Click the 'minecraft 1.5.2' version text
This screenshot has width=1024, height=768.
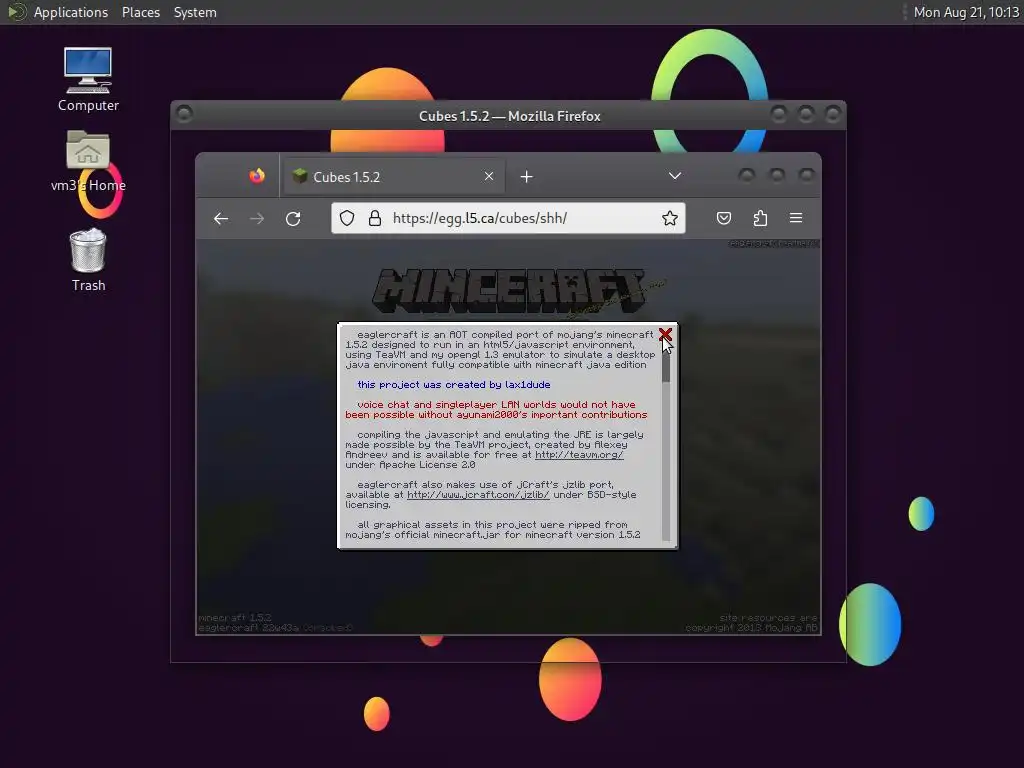click(x=234, y=617)
